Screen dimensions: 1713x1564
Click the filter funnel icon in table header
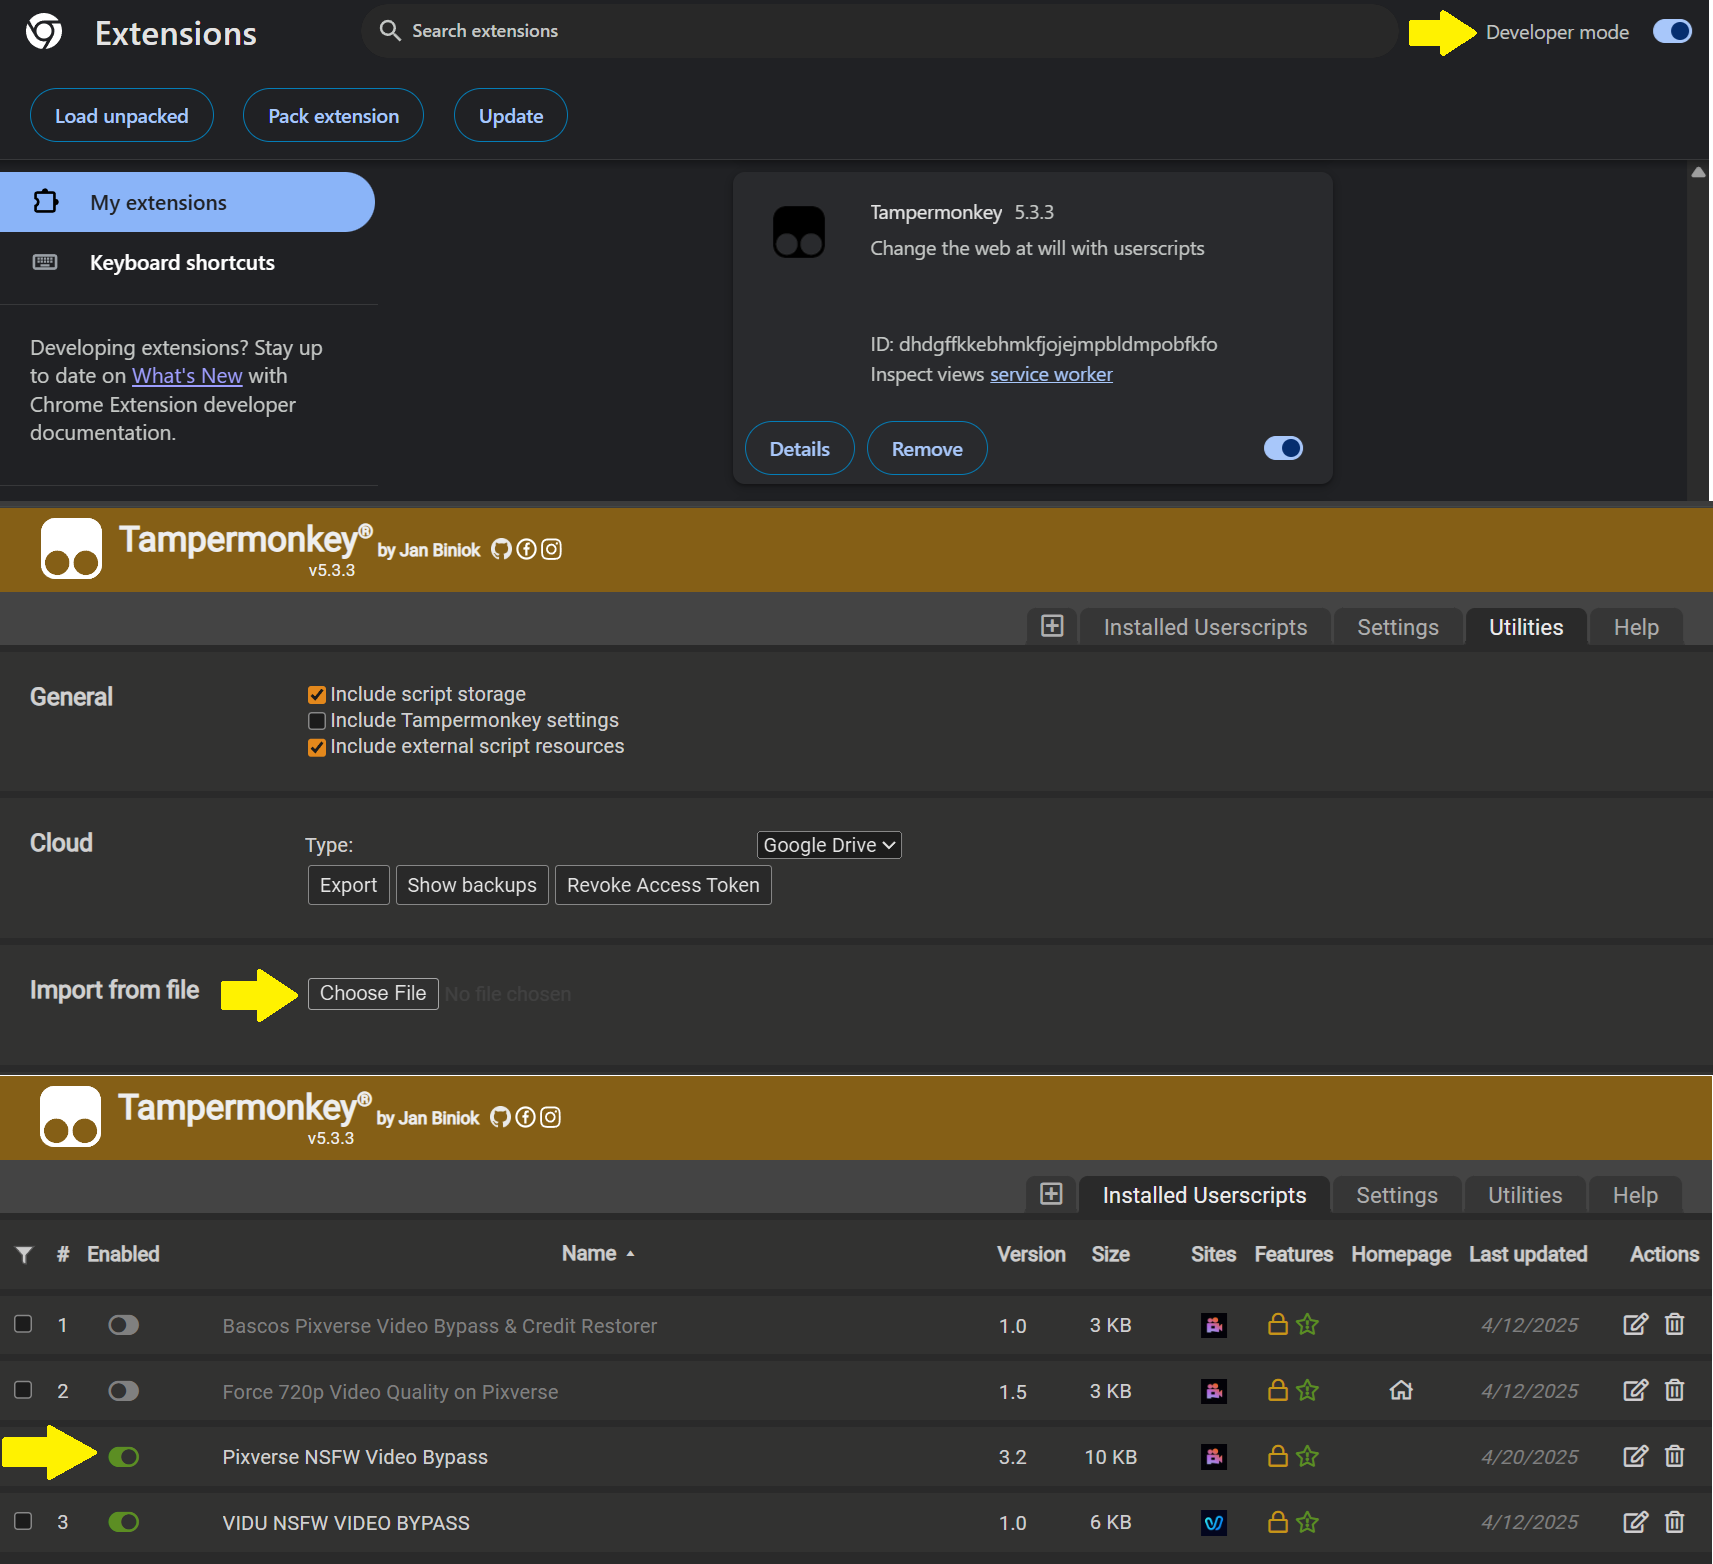tap(24, 1254)
